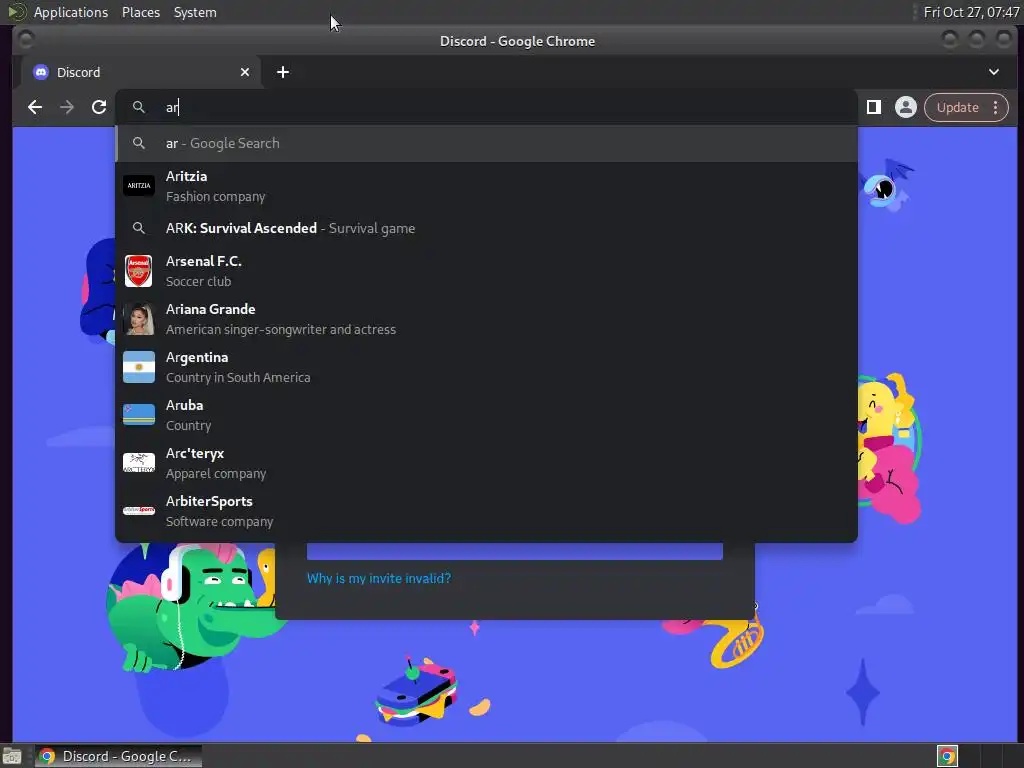
Task: Click the Discord favicon in the tab
Action: coord(41,72)
